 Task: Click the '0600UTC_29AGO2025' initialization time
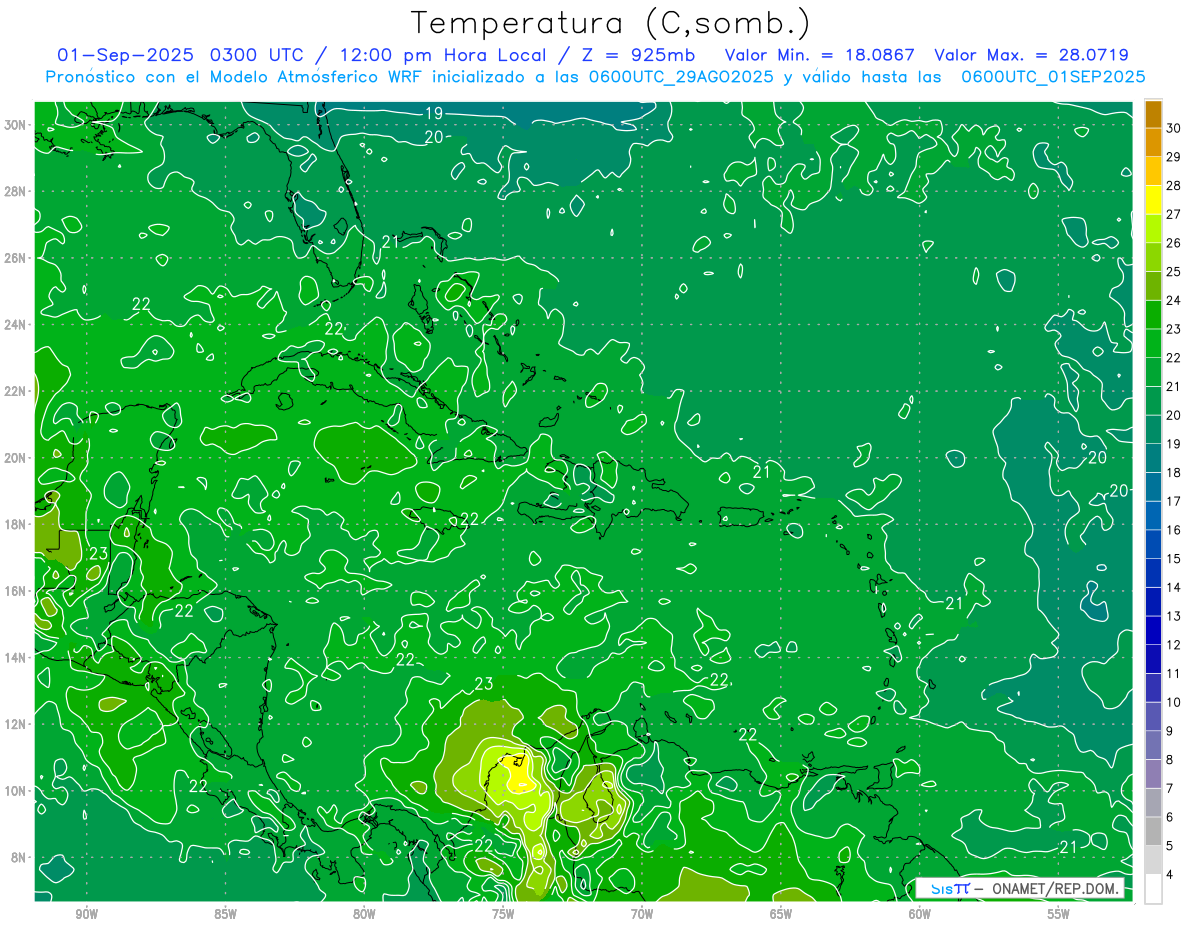click(681, 77)
